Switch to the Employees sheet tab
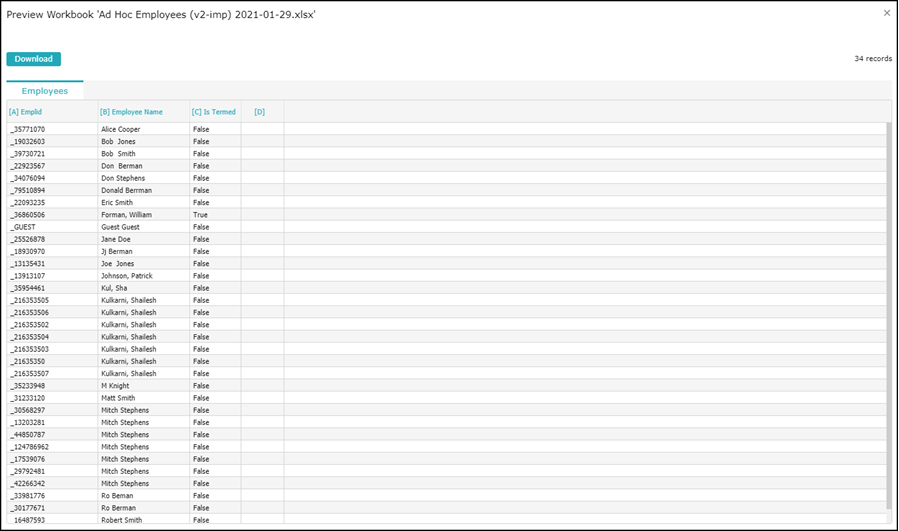 [45, 91]
